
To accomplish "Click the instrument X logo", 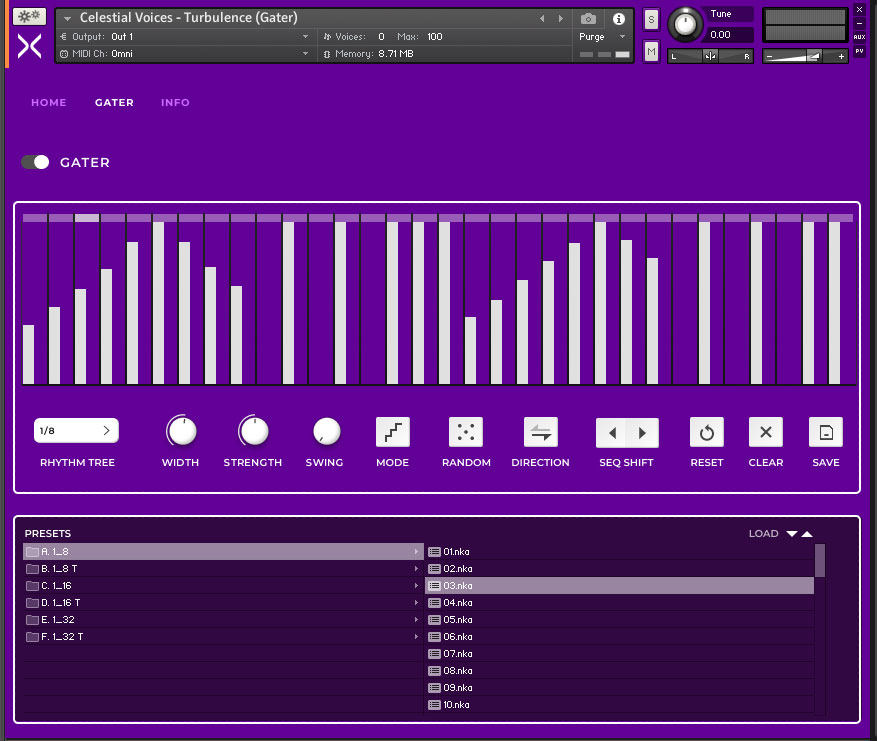I will coord(29,46).
